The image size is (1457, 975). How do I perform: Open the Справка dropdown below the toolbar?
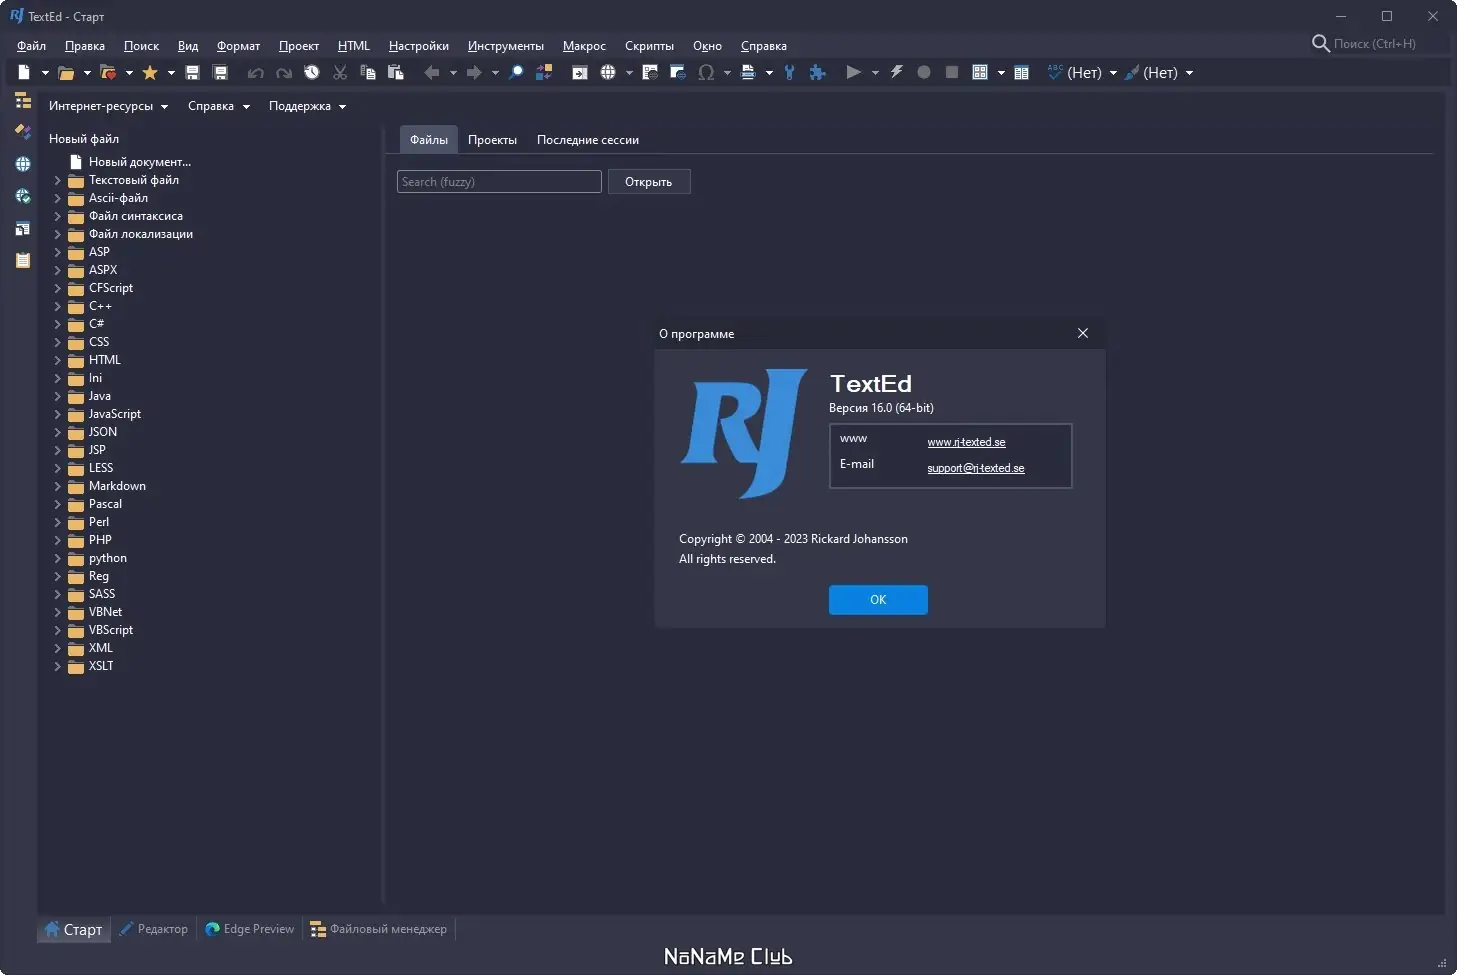point(219,106)
